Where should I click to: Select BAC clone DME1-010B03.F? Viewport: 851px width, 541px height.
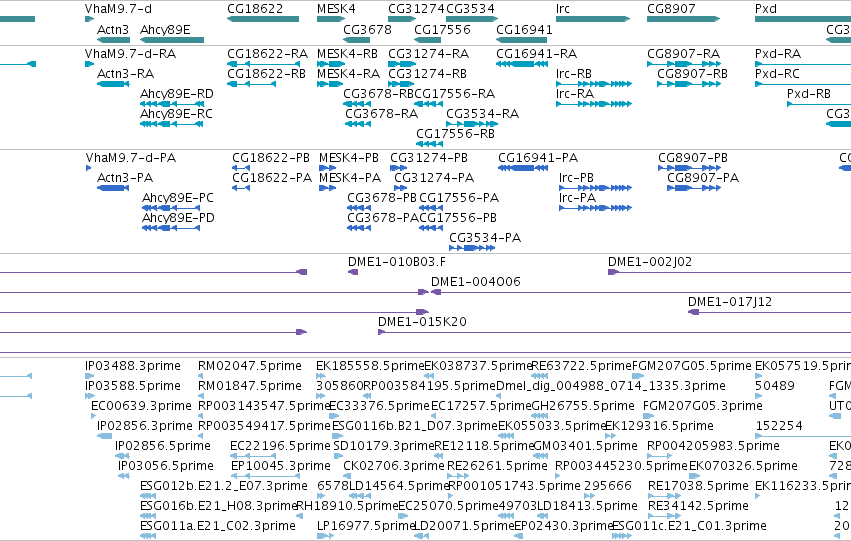click(353, 272)
